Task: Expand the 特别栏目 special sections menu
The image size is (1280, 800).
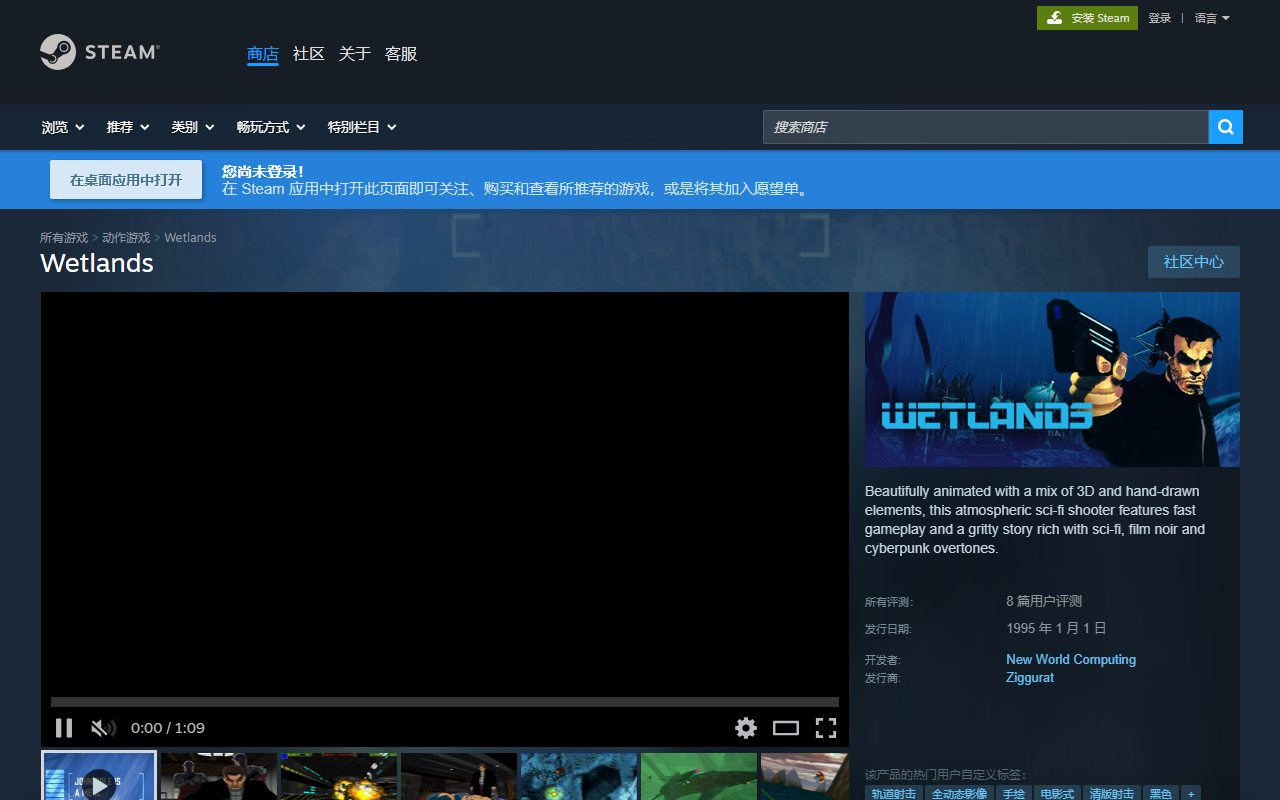Action: 362,127
